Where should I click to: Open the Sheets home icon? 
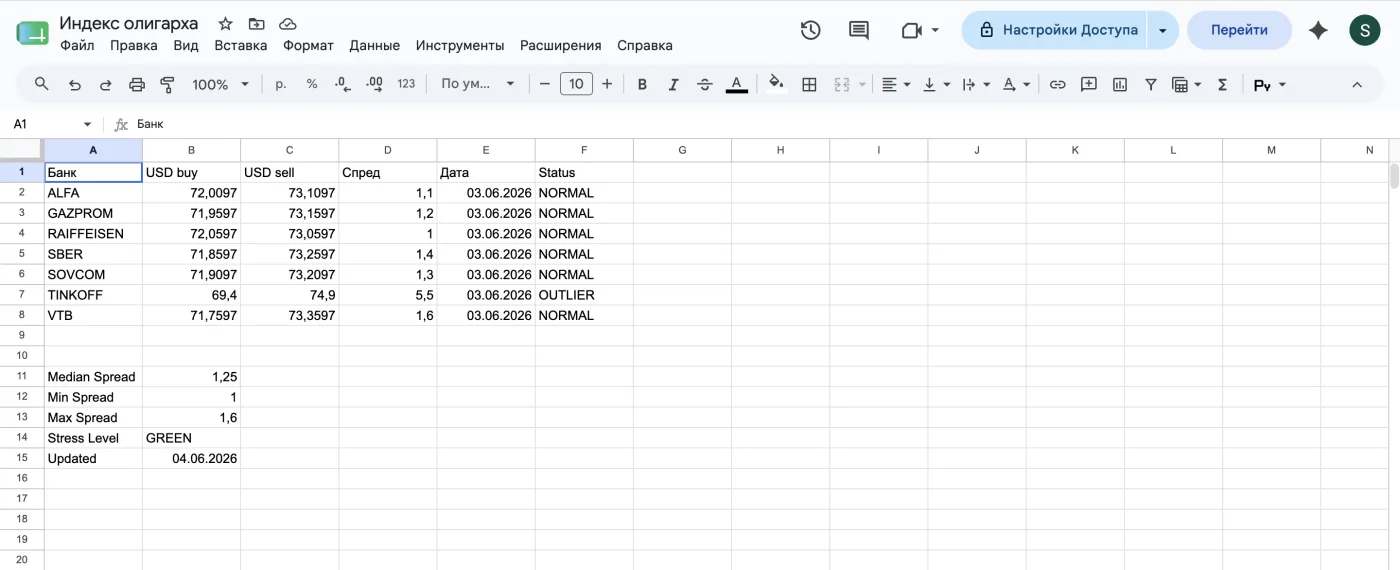pos(32,32)
